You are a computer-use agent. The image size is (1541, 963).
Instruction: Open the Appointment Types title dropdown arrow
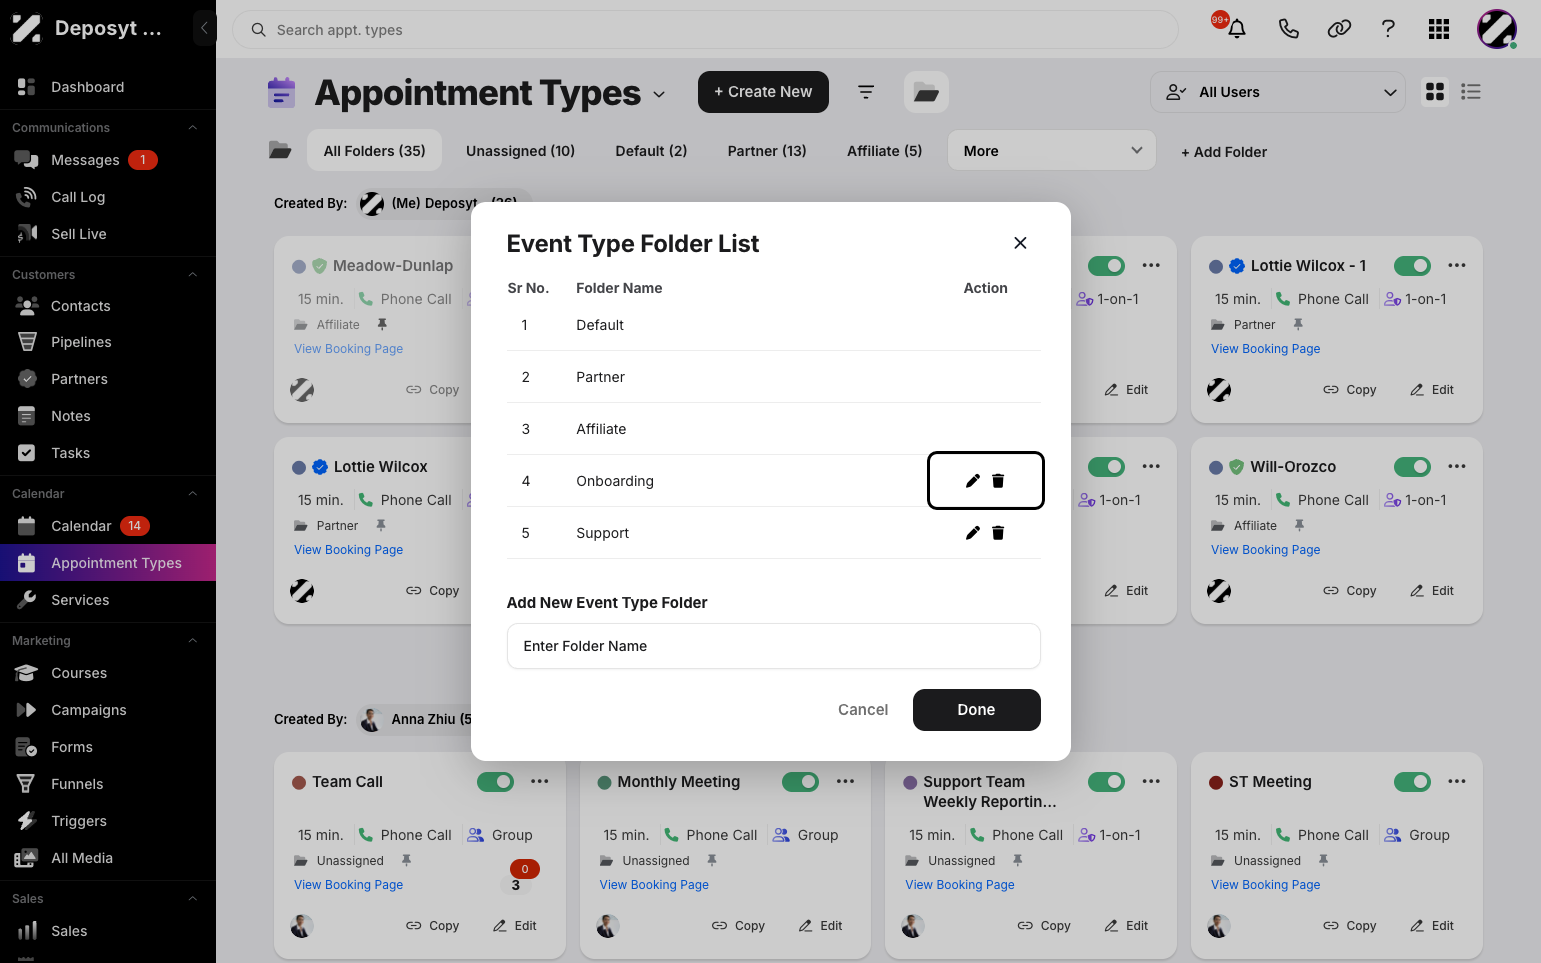[659, 94]
